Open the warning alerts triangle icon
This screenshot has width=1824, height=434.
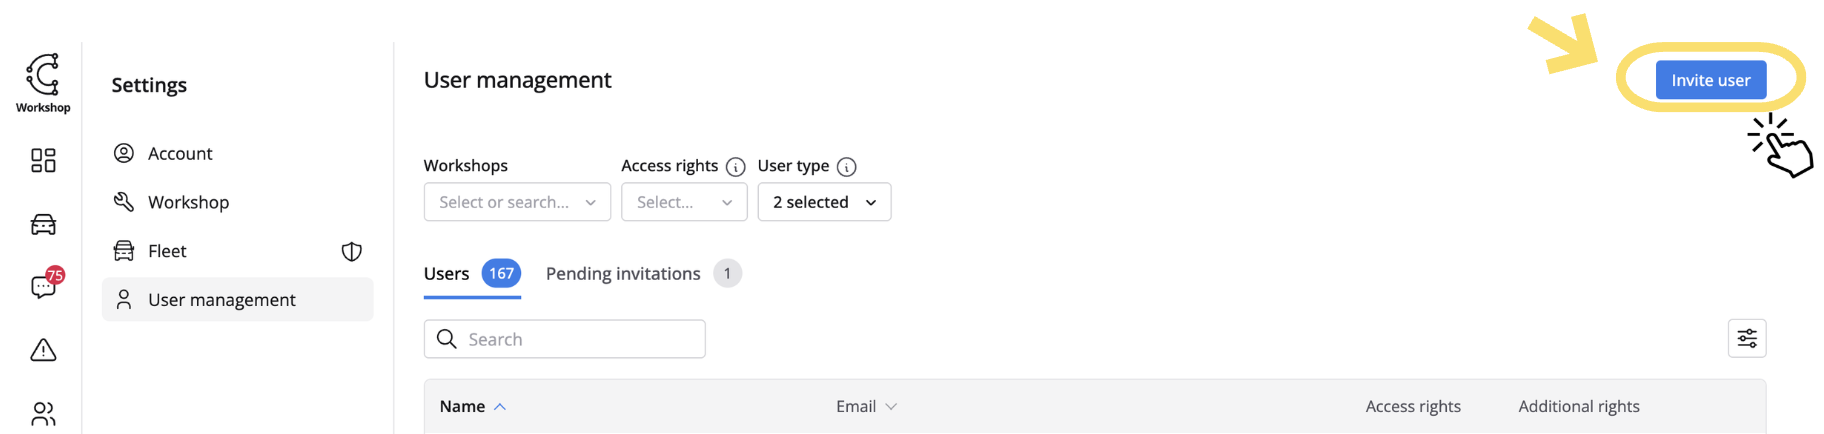pos(43,350)
